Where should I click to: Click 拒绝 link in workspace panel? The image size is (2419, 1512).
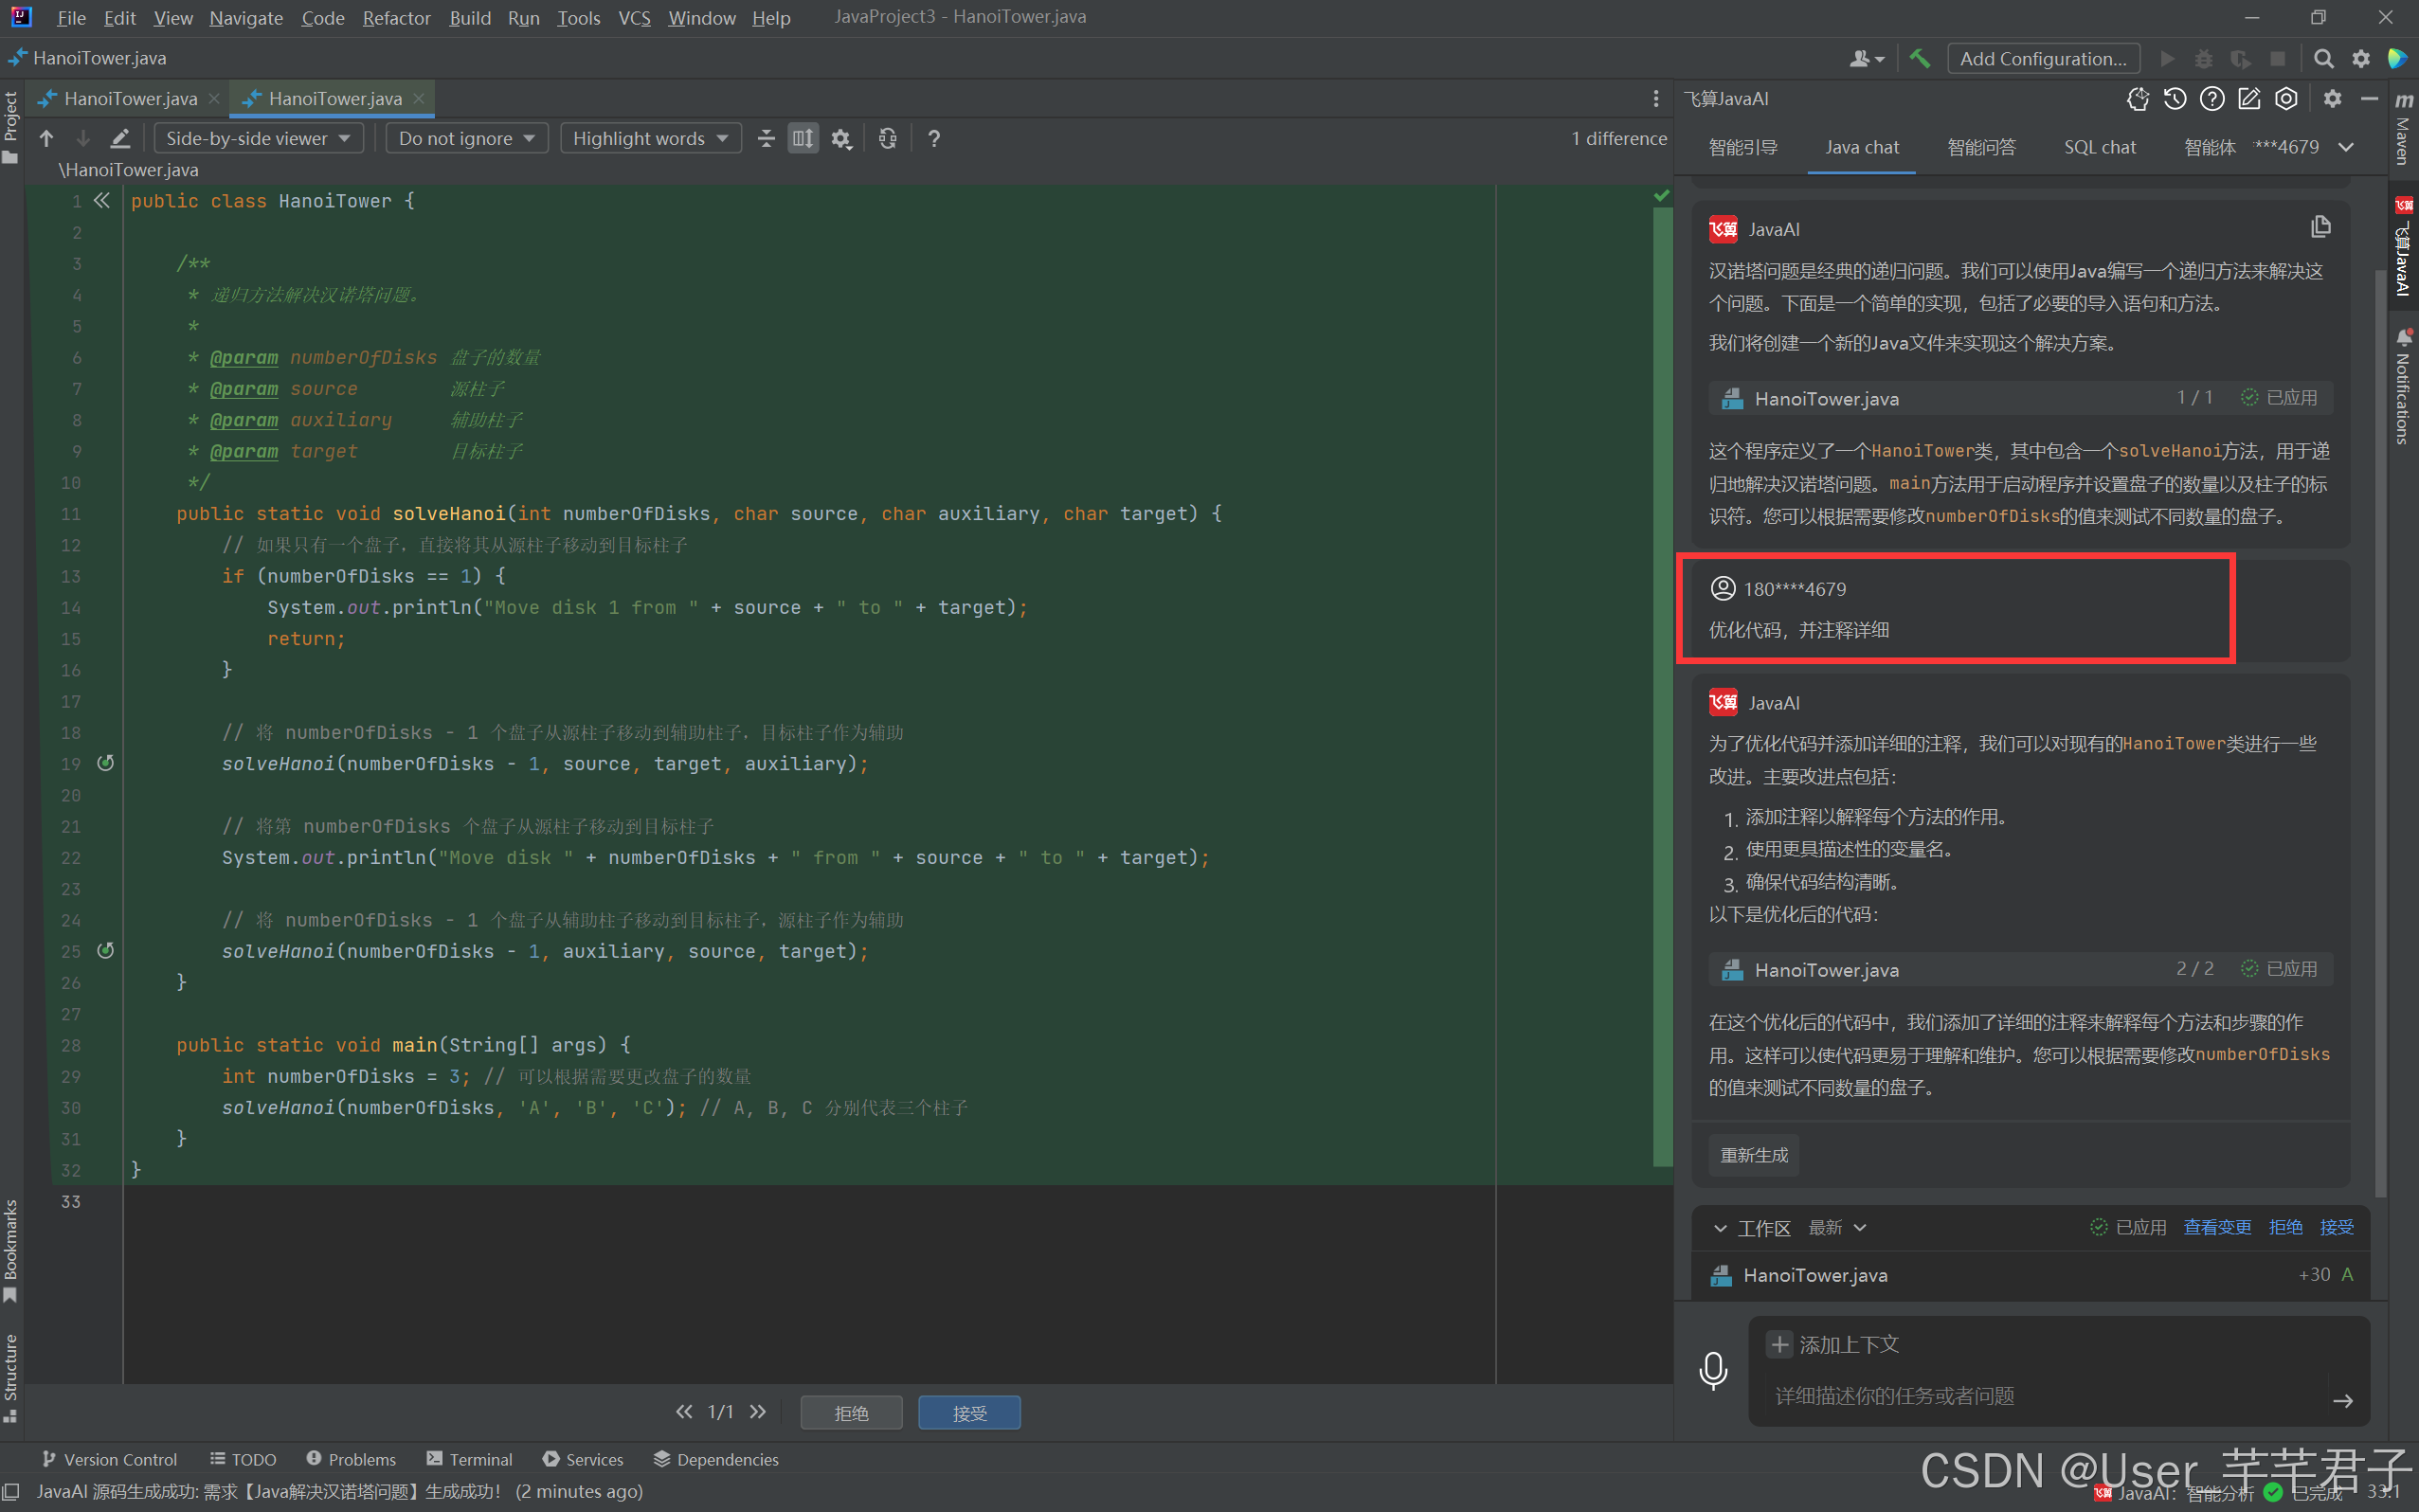pyautogui.click(x=2285, y=1227)
